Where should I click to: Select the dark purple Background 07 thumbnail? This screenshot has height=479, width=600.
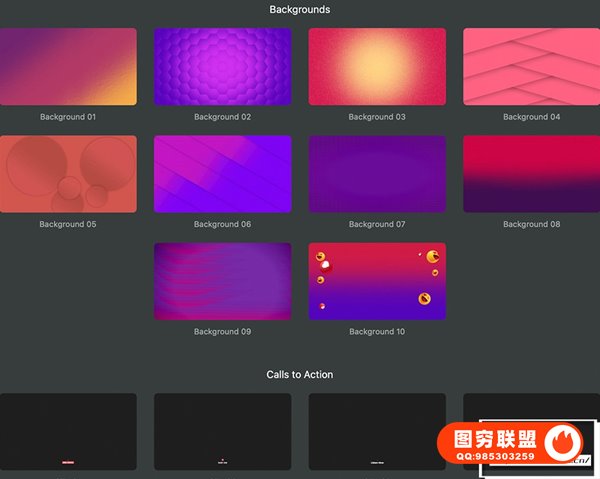tap(377, 174)
